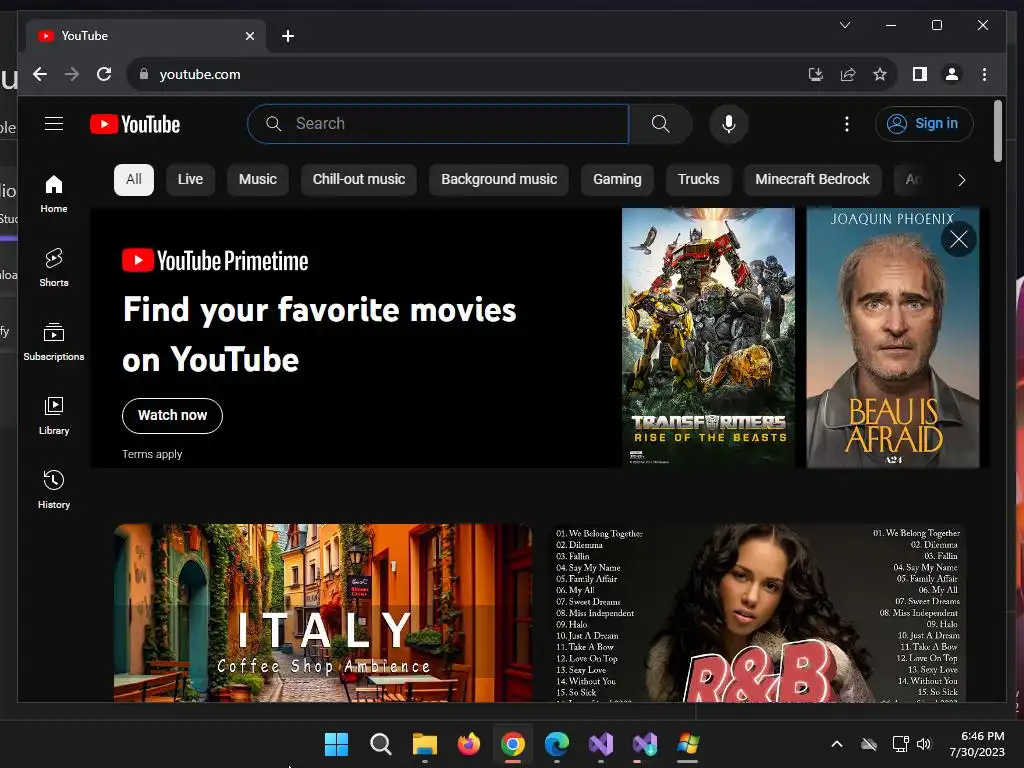This screenshot has width=1024, height=768.
Task: Open the Terms apply link
Action: 152,454
